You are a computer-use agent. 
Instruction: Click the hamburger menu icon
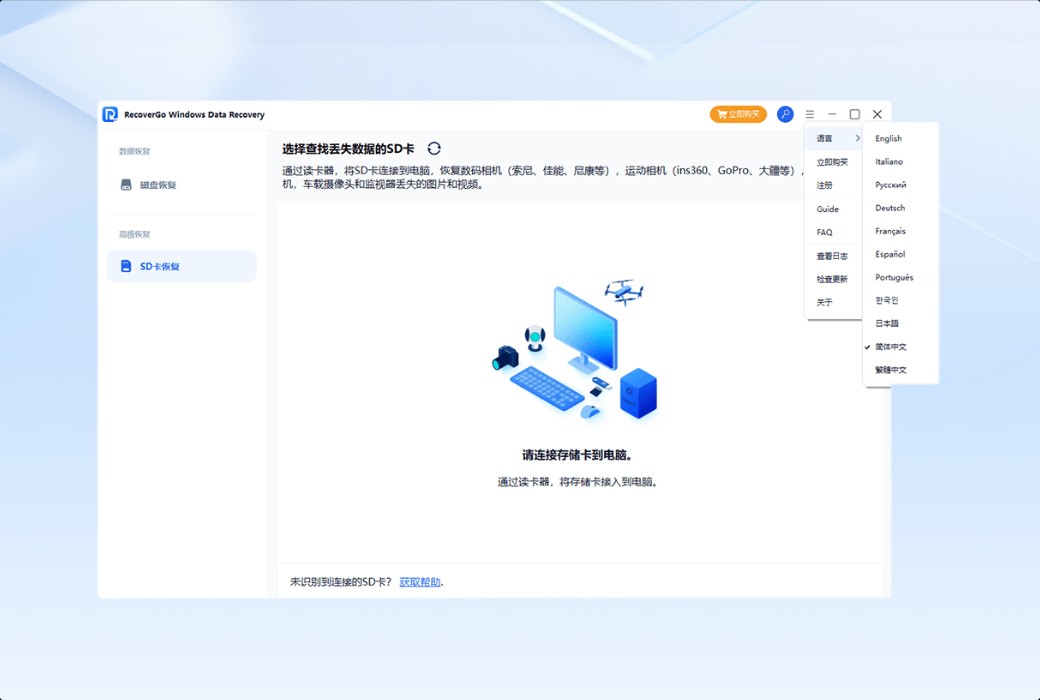810,114
